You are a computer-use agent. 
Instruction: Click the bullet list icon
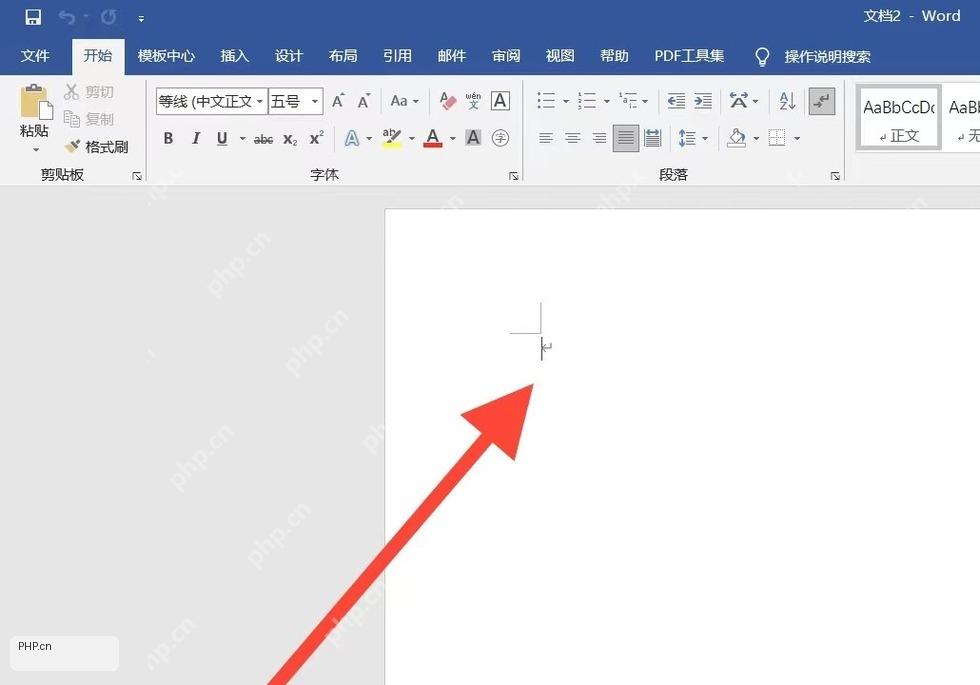546,101
